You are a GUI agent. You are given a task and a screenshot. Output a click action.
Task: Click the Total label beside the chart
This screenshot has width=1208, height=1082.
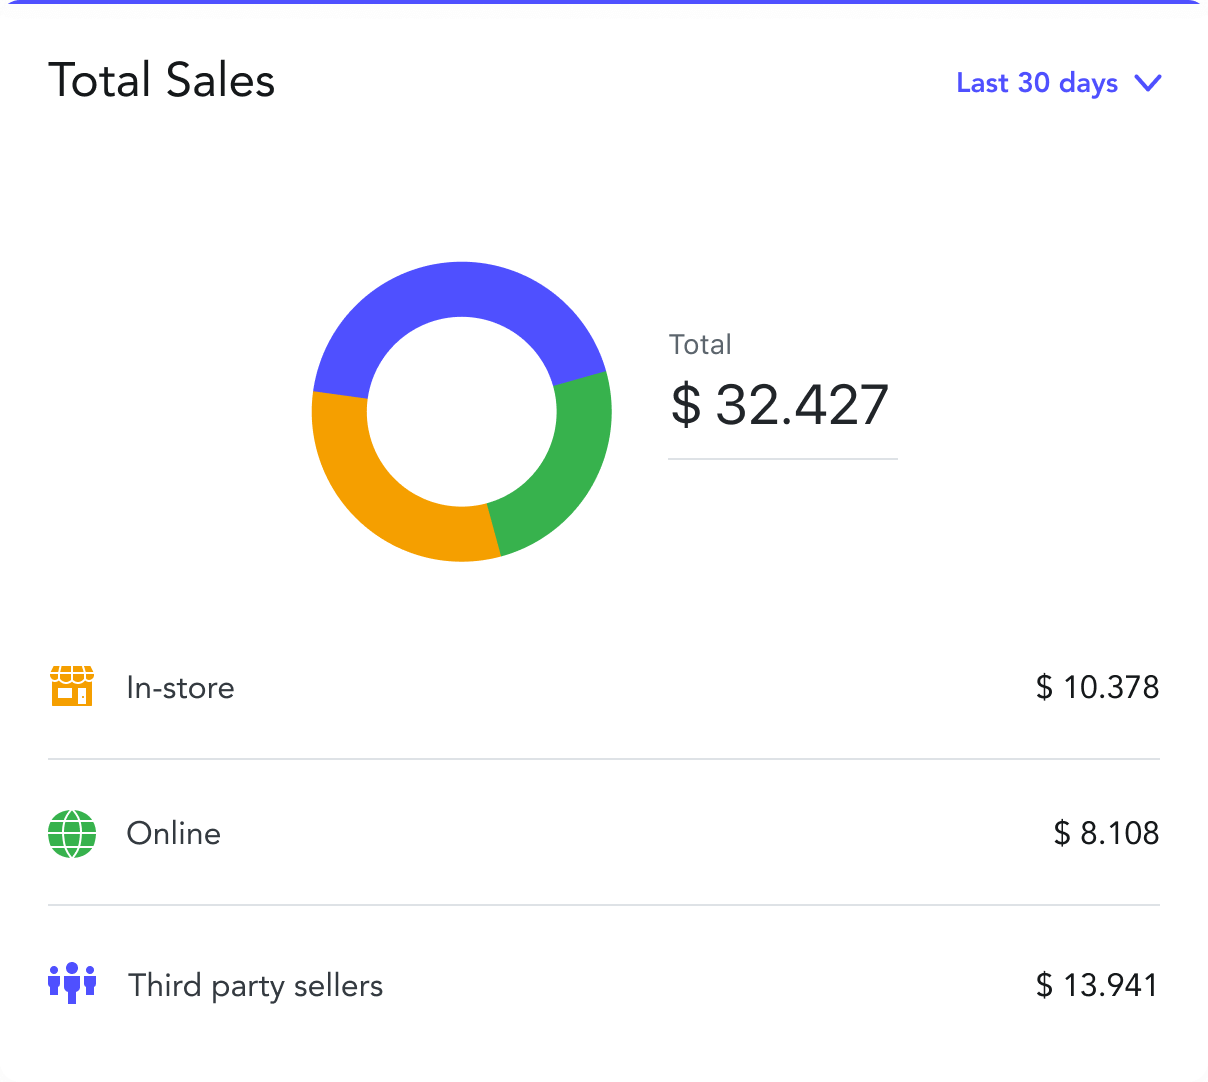(700, 345)
